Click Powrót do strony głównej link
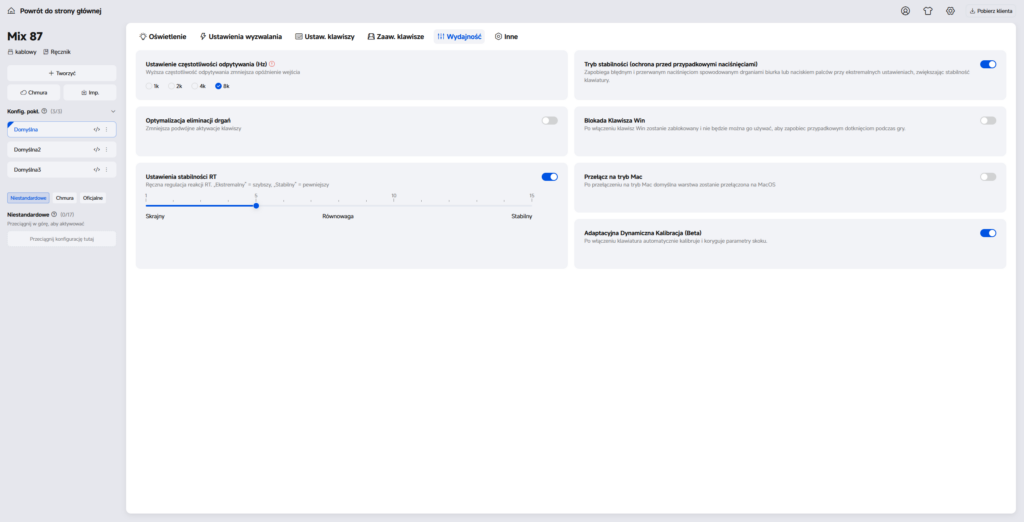This screenshot has height=522, width=1024. (61, 11)
